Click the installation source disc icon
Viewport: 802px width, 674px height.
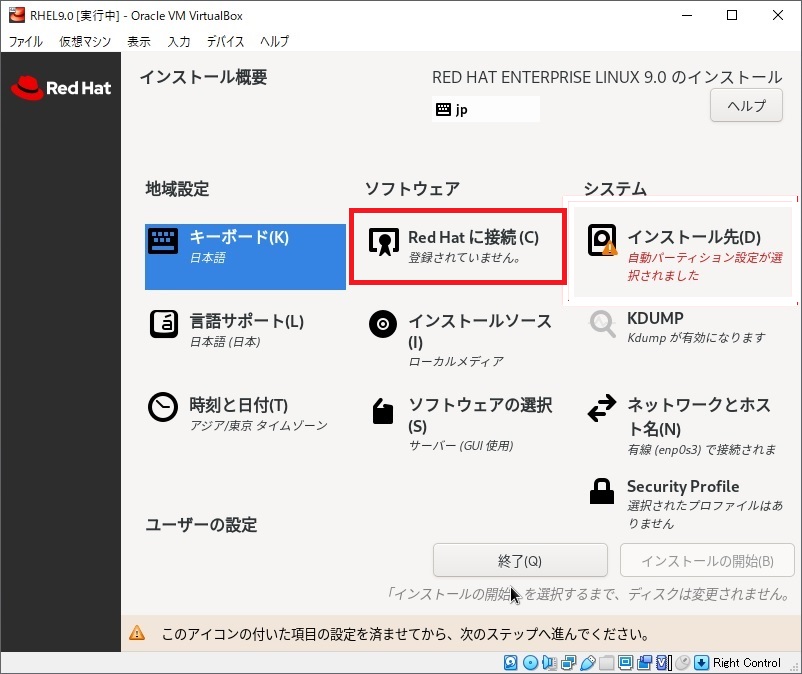(383, 324)
